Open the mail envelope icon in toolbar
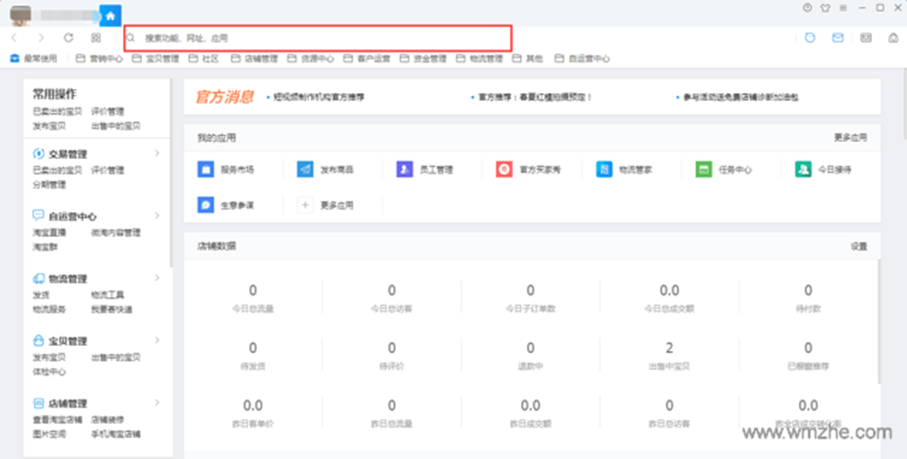Screen dimensions: 907x459 [838, 38]
